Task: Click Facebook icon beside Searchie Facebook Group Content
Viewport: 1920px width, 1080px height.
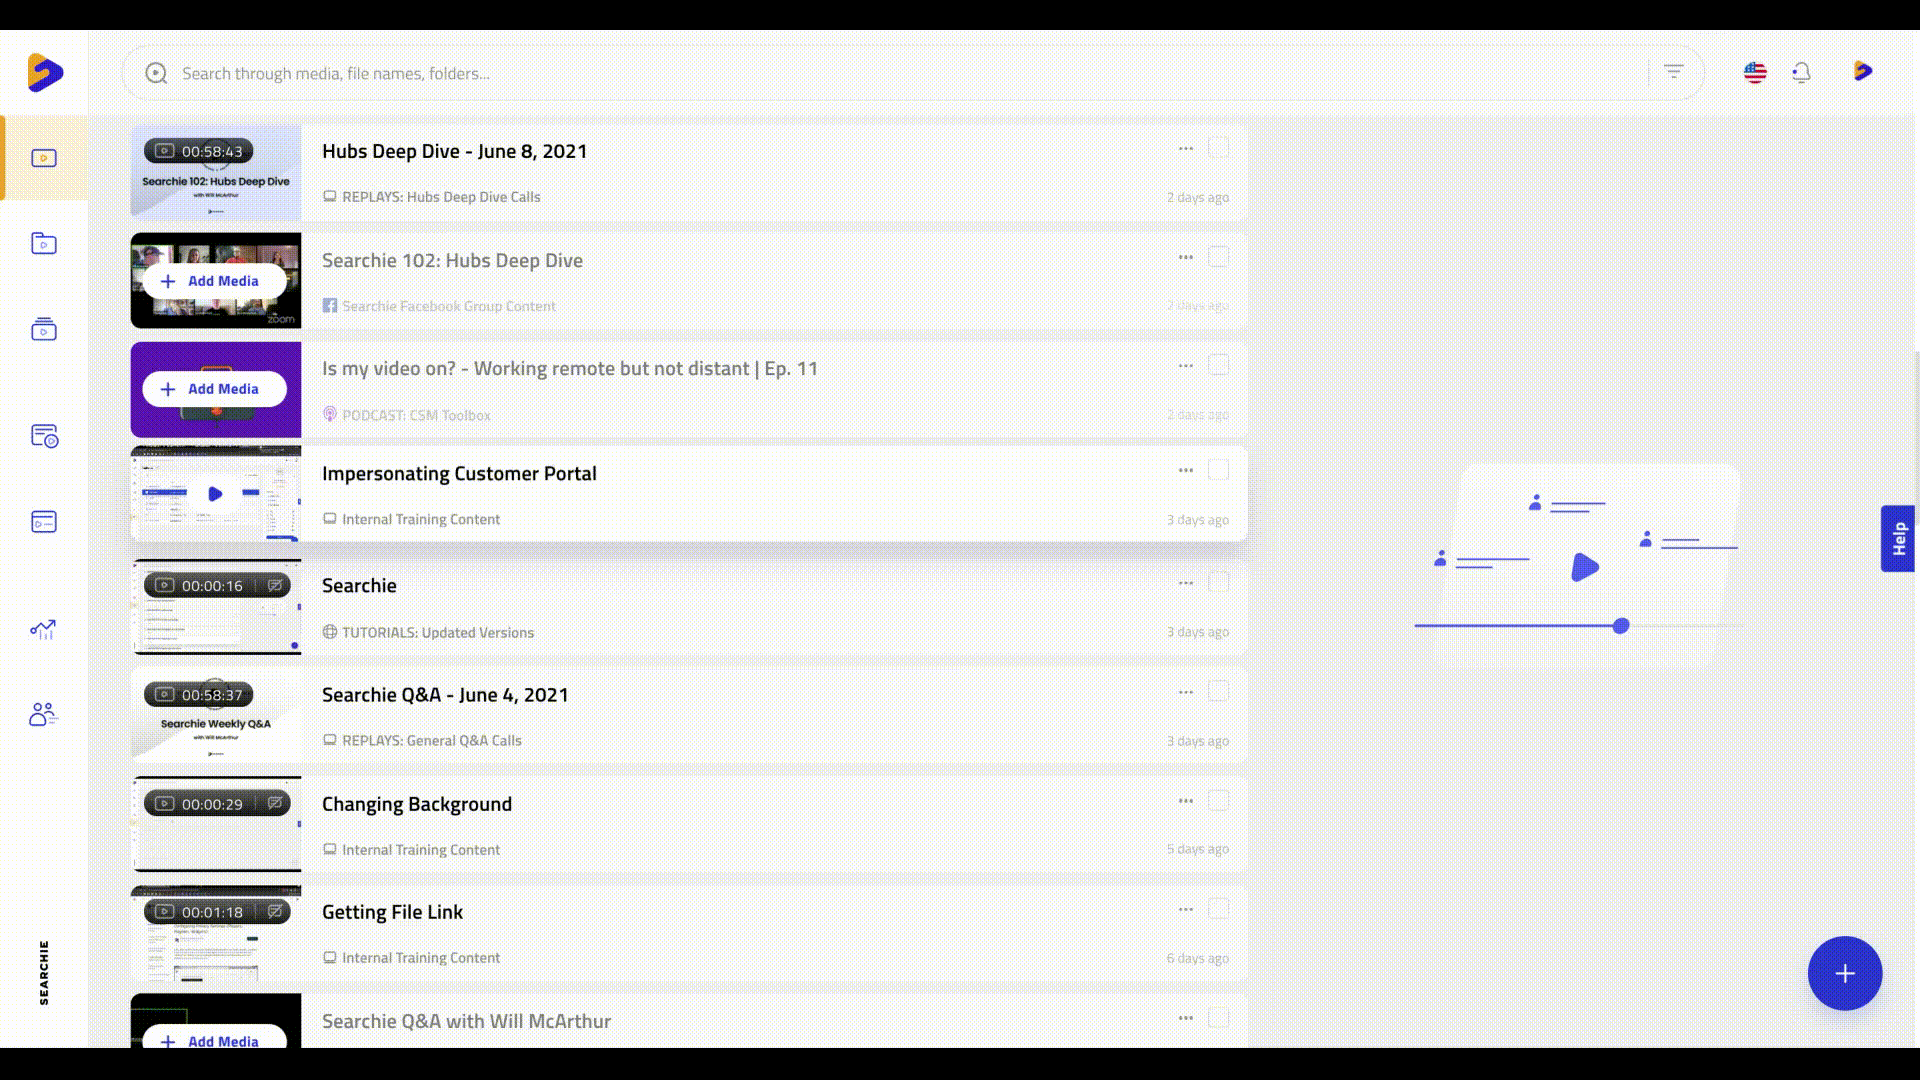Action: [x=330, y=305]
